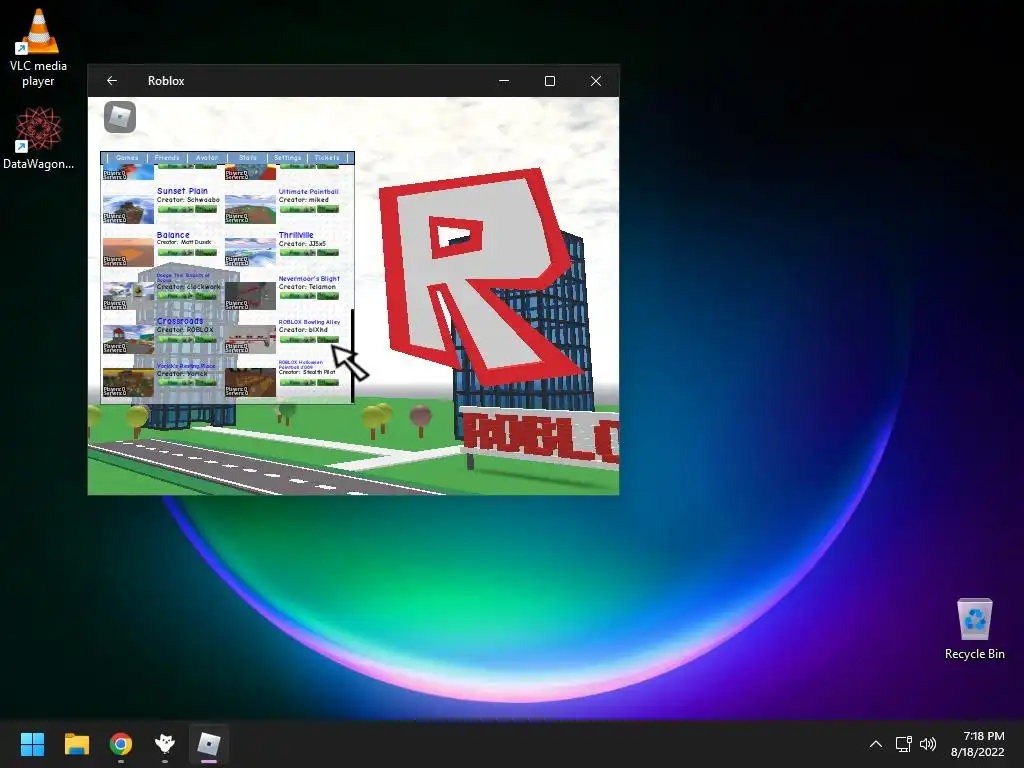Open the Sunset Plain game title
This screenshot has width=1024, height=768.
(182, 191)
